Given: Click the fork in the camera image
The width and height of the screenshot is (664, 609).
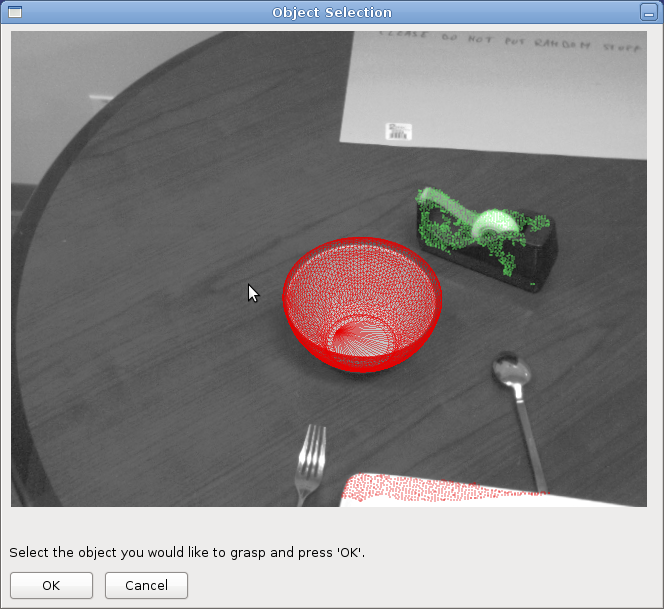Looking at the screenshot, I should 310,464.
